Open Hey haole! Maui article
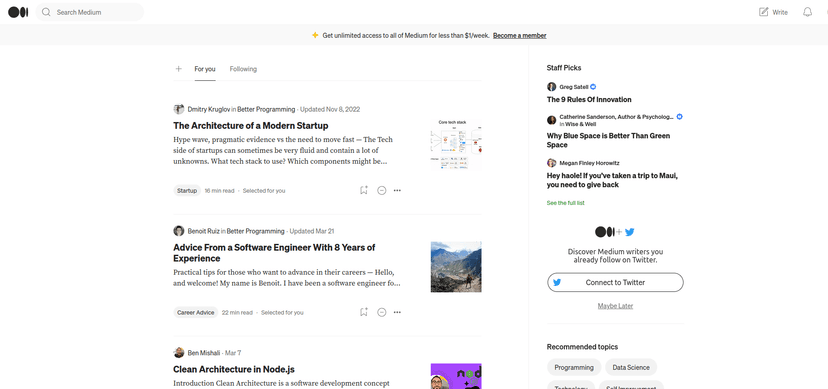The height and width of the screenshot is (389, 828). 613,180
